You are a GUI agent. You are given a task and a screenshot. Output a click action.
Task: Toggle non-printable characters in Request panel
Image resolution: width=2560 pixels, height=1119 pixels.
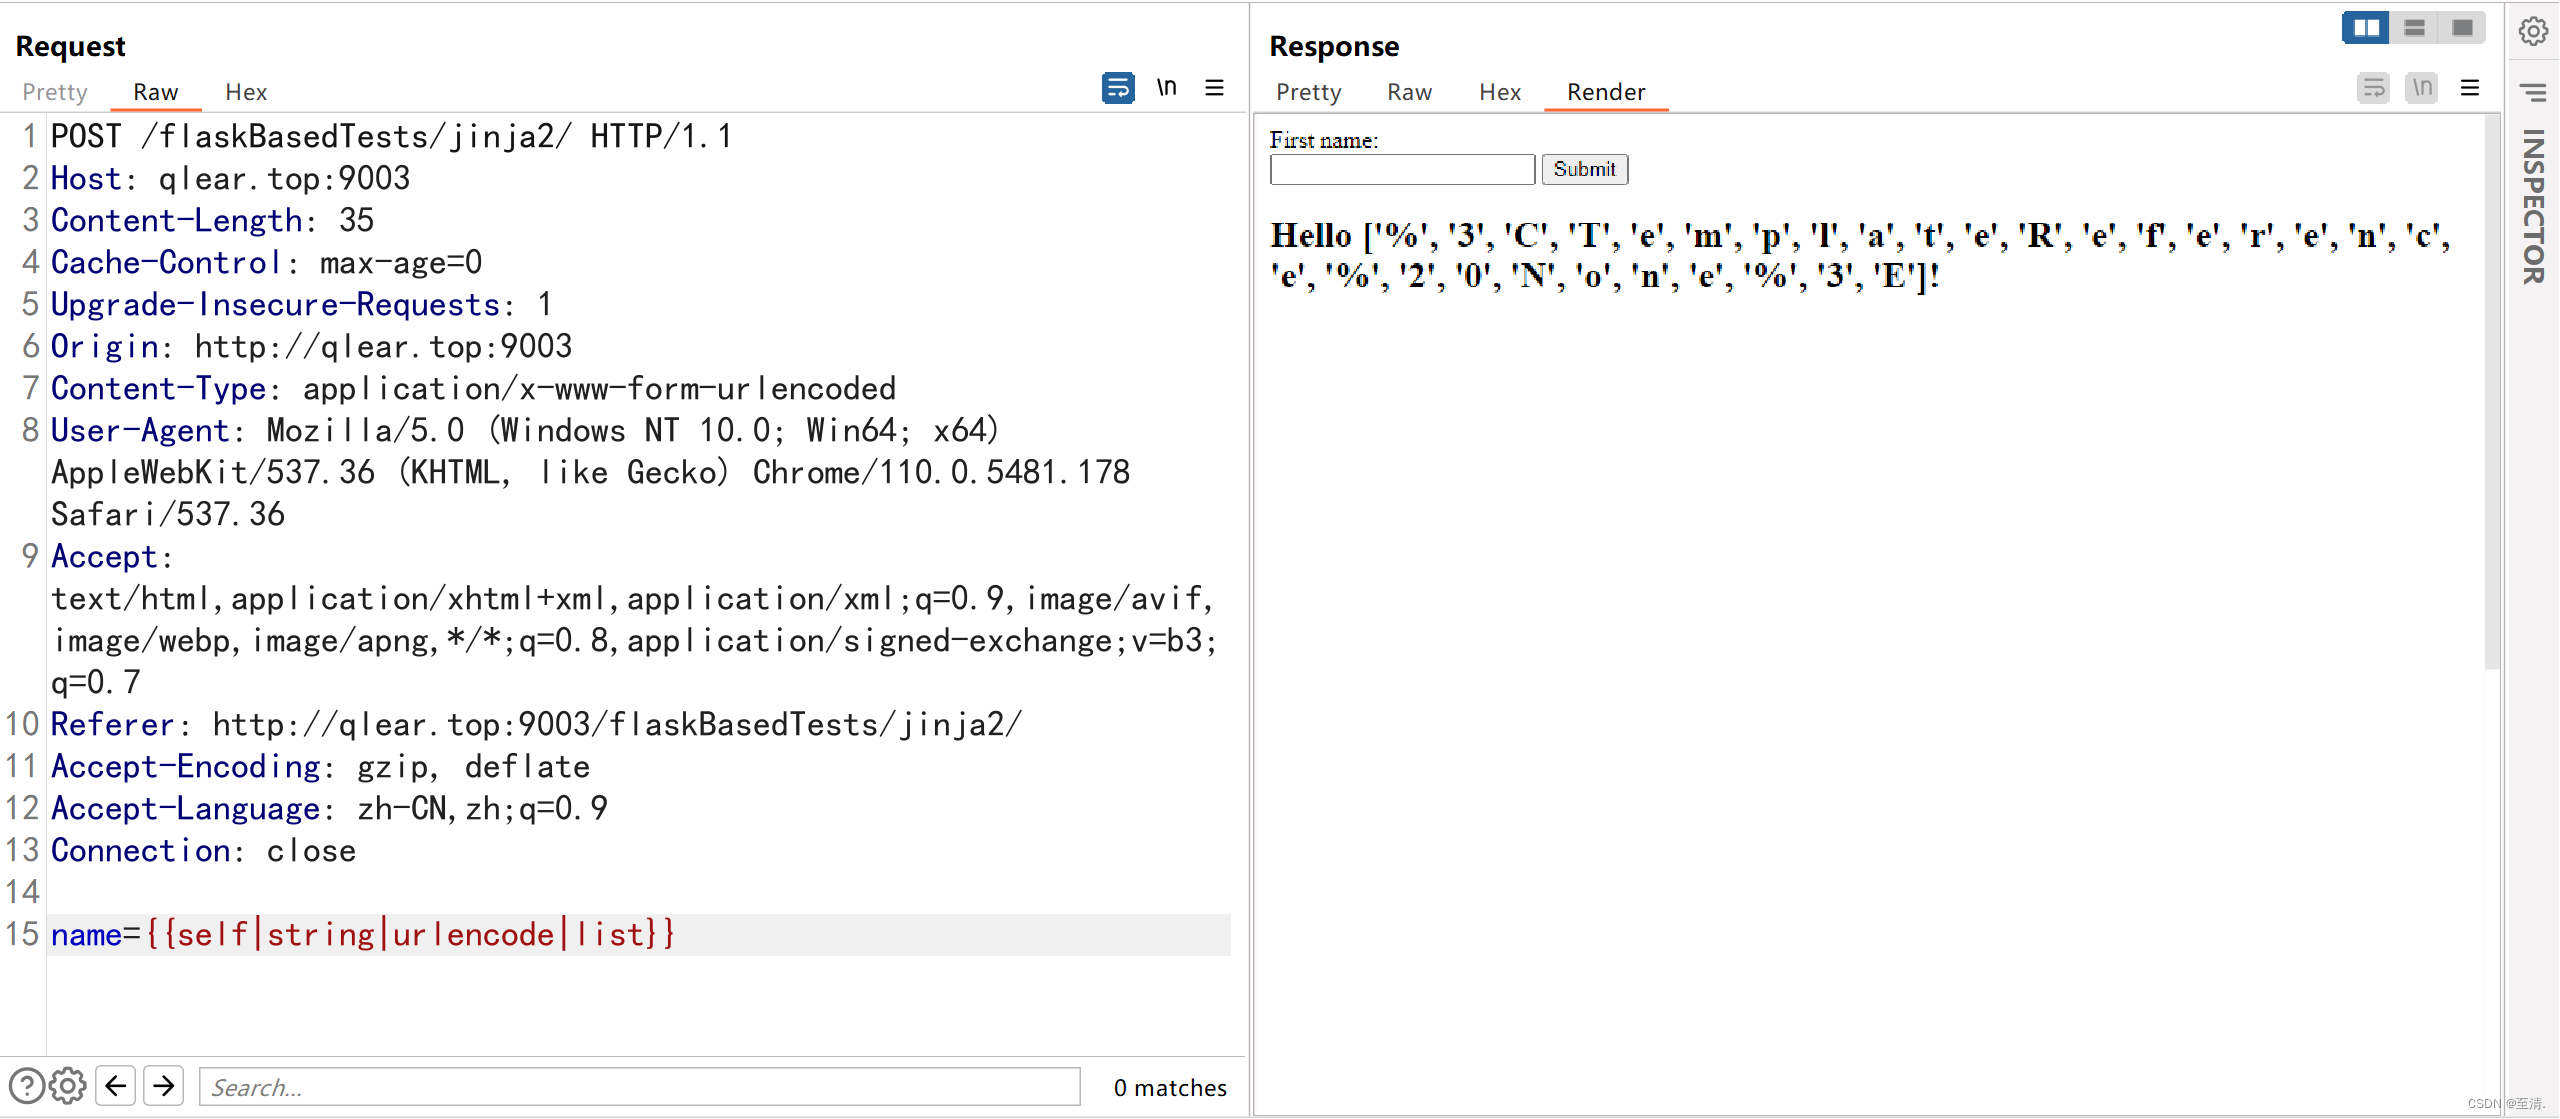[x=1166, y=88]
